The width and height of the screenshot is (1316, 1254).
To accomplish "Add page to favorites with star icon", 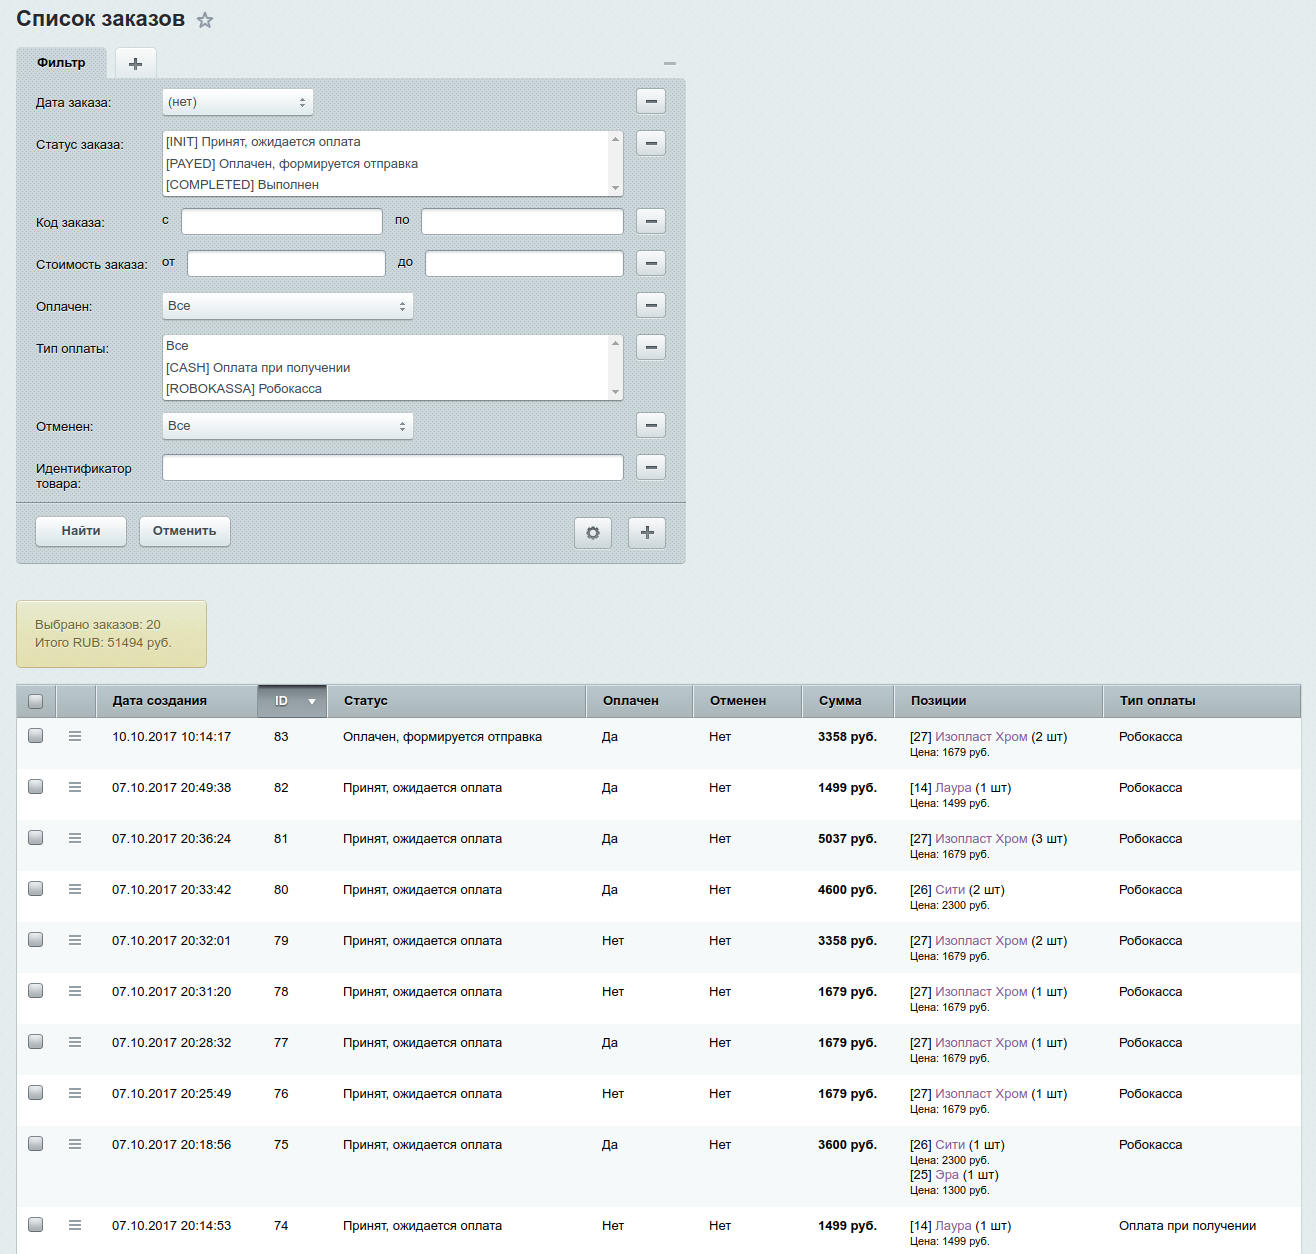I will [x=205, y=20].
